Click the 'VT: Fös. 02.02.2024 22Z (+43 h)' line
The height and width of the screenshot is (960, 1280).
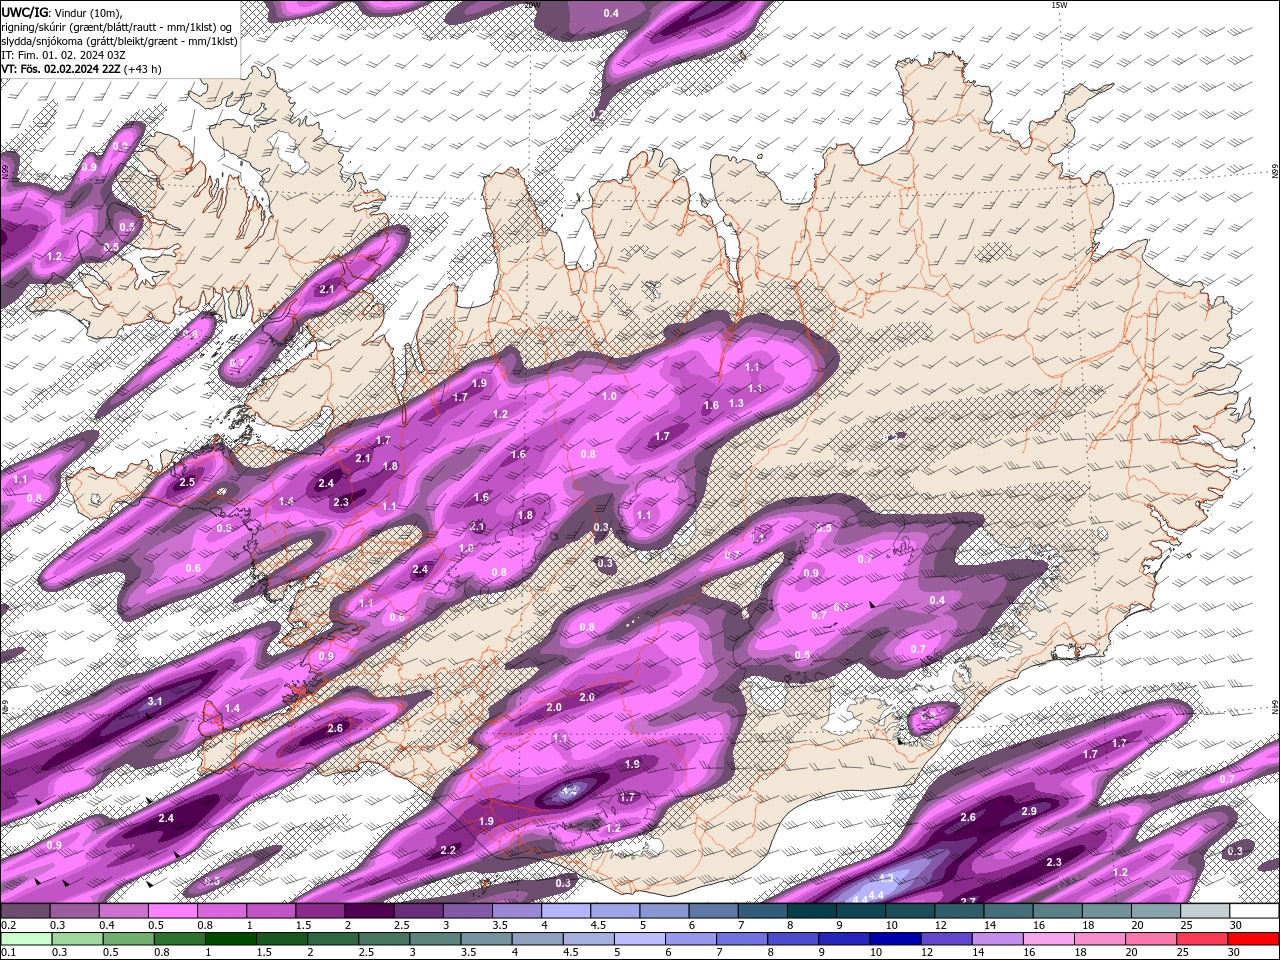pyautogui.click(x=81, y=69)
